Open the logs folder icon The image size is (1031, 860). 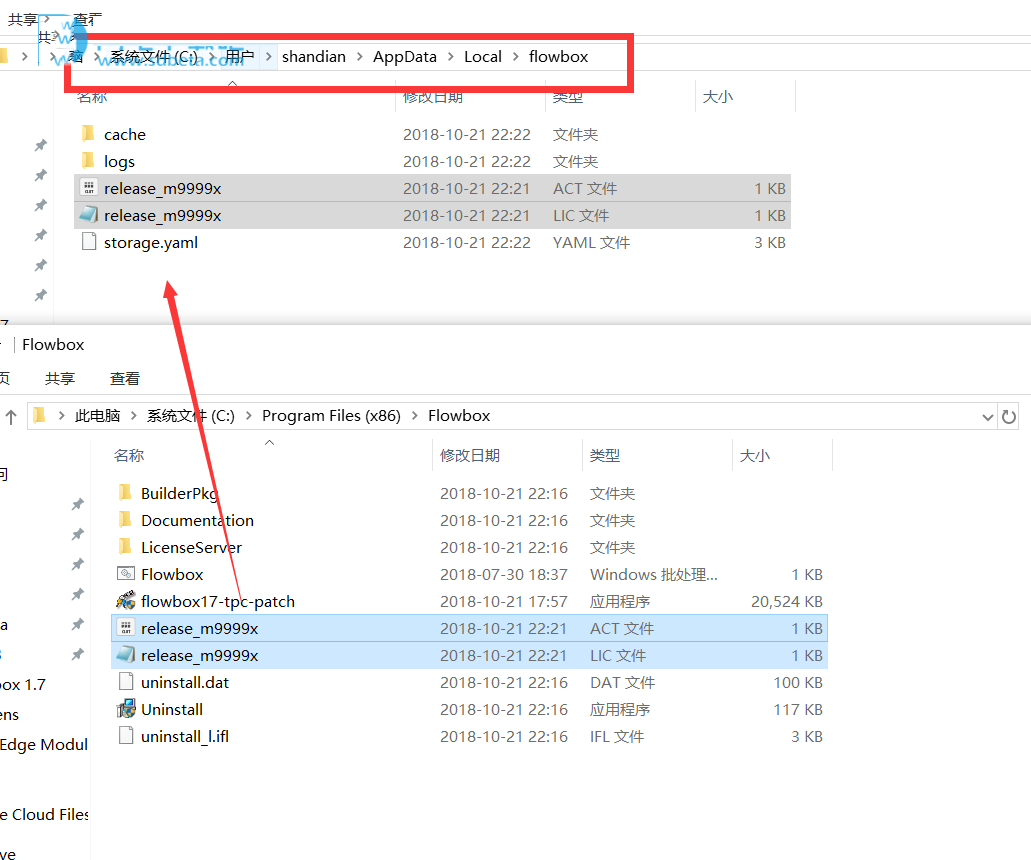click(88, 161)
